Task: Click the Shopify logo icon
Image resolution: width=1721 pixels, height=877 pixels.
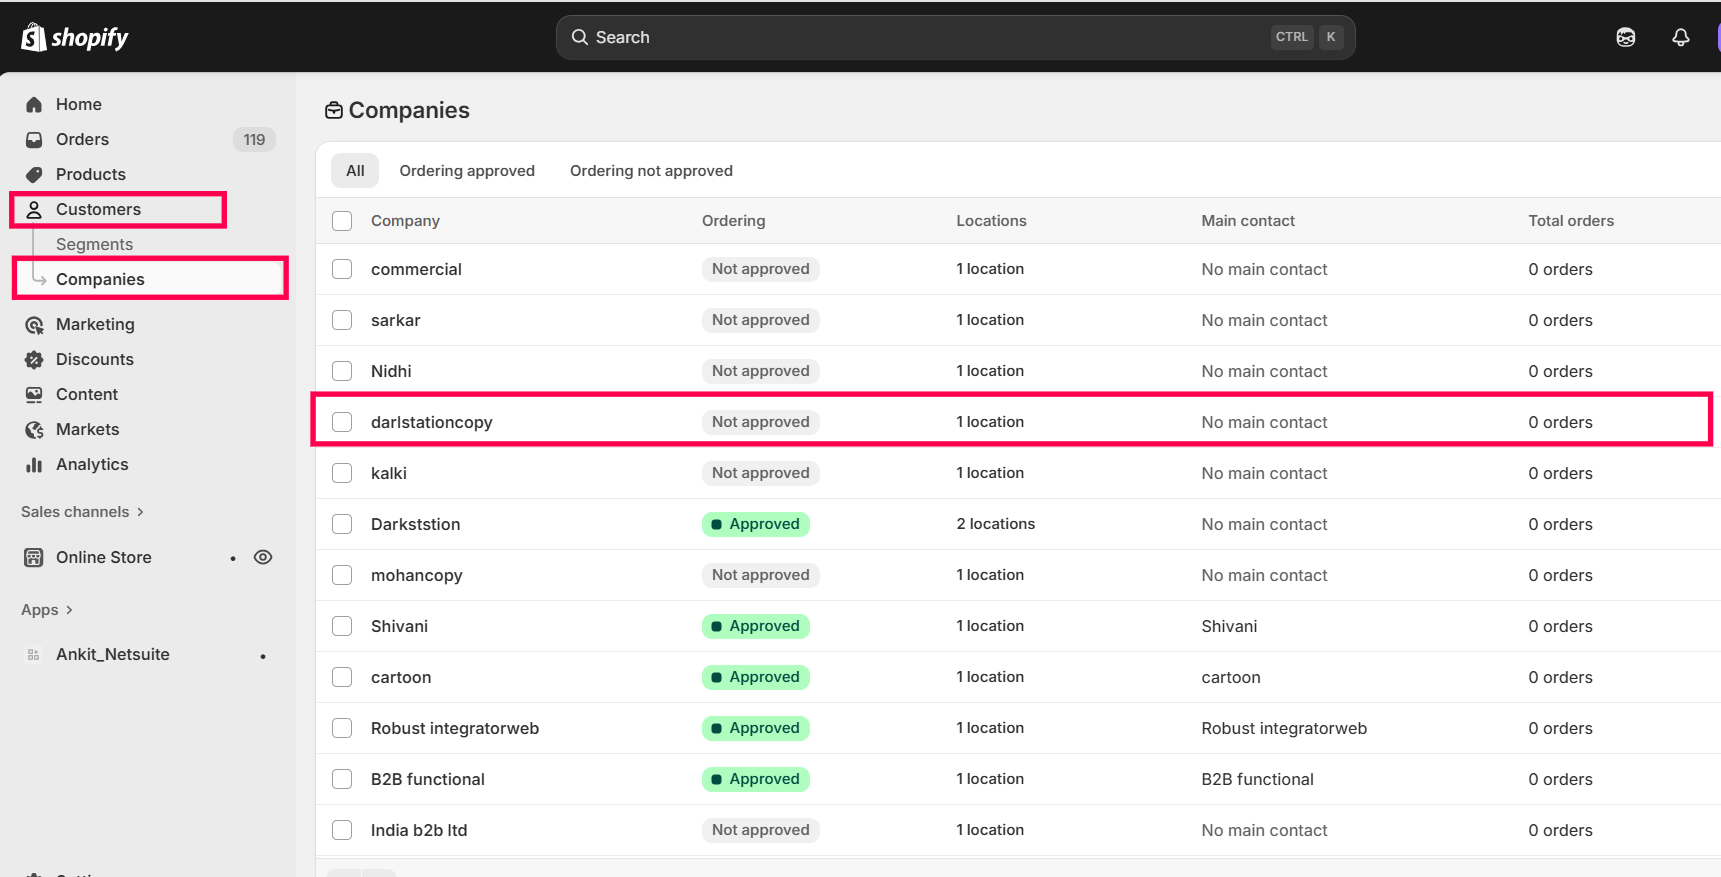Action: [x=34, y=37]
